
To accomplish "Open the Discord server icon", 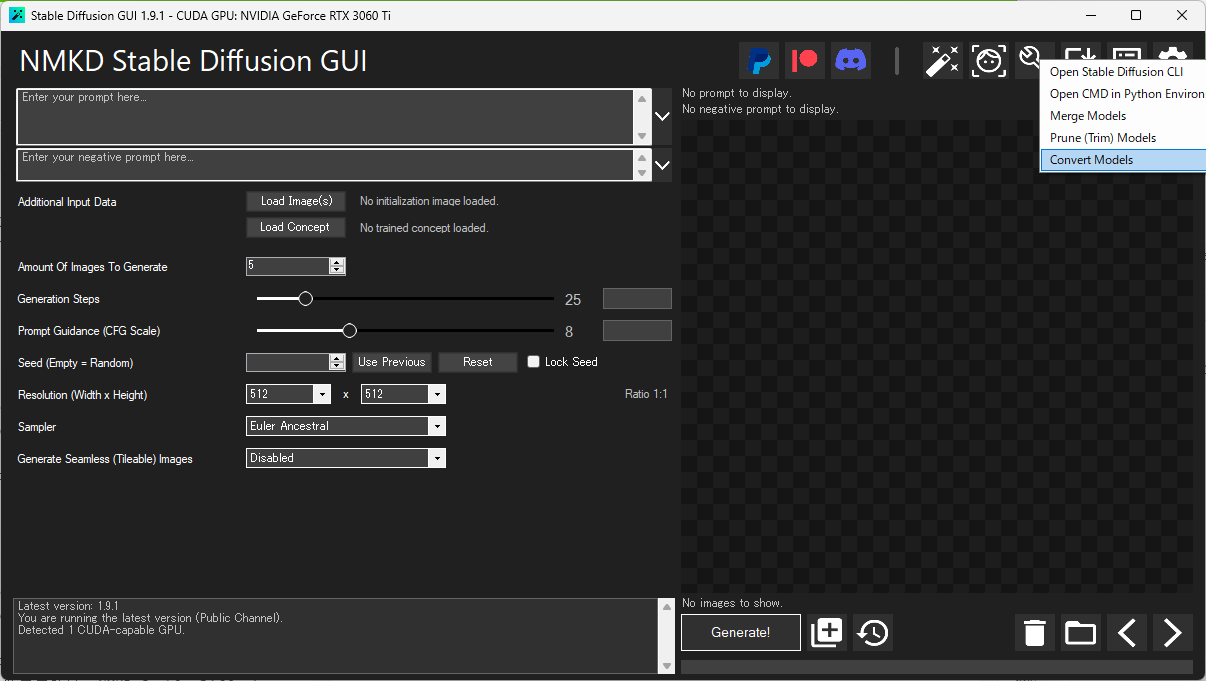I will coord(851,61).
